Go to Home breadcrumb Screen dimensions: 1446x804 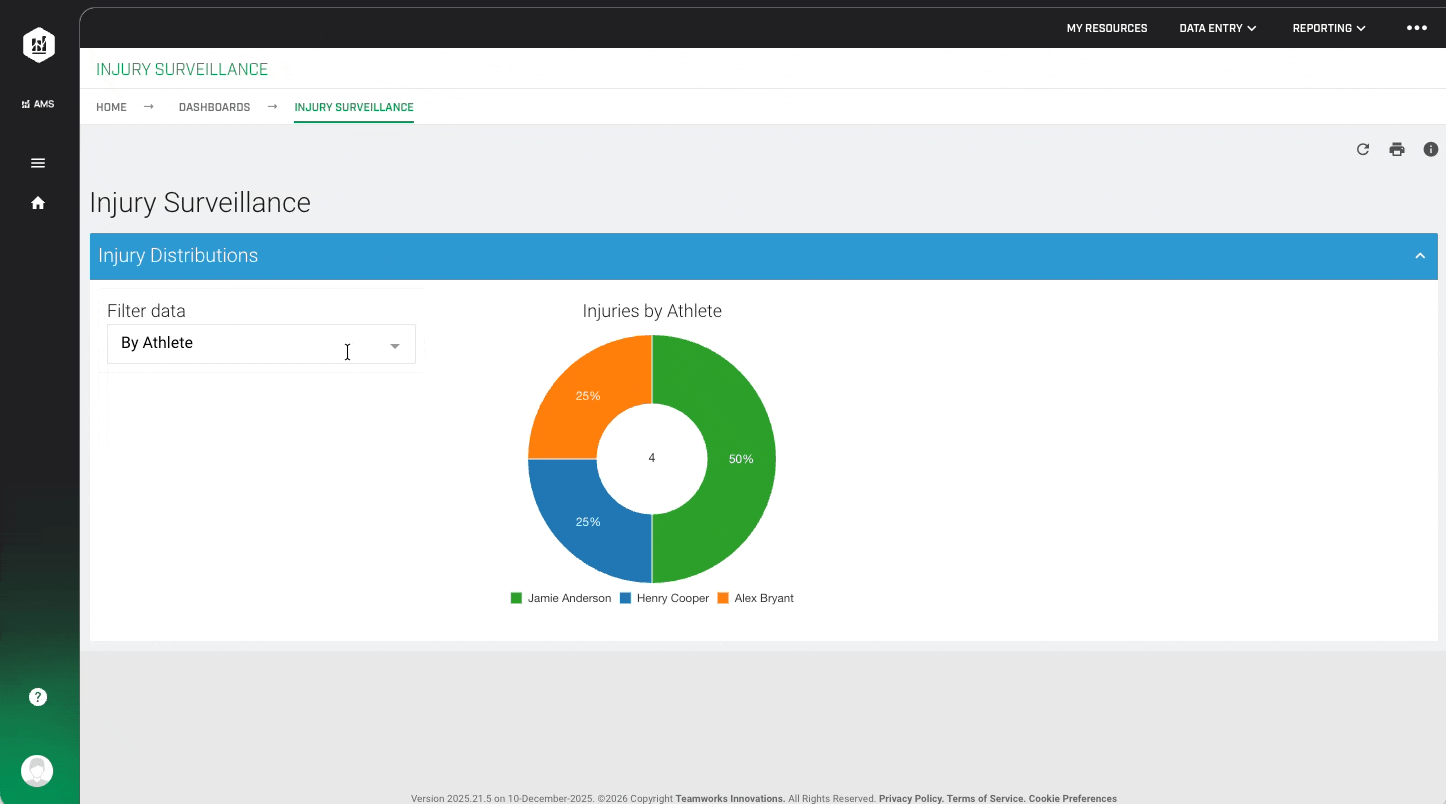point(111,107)
